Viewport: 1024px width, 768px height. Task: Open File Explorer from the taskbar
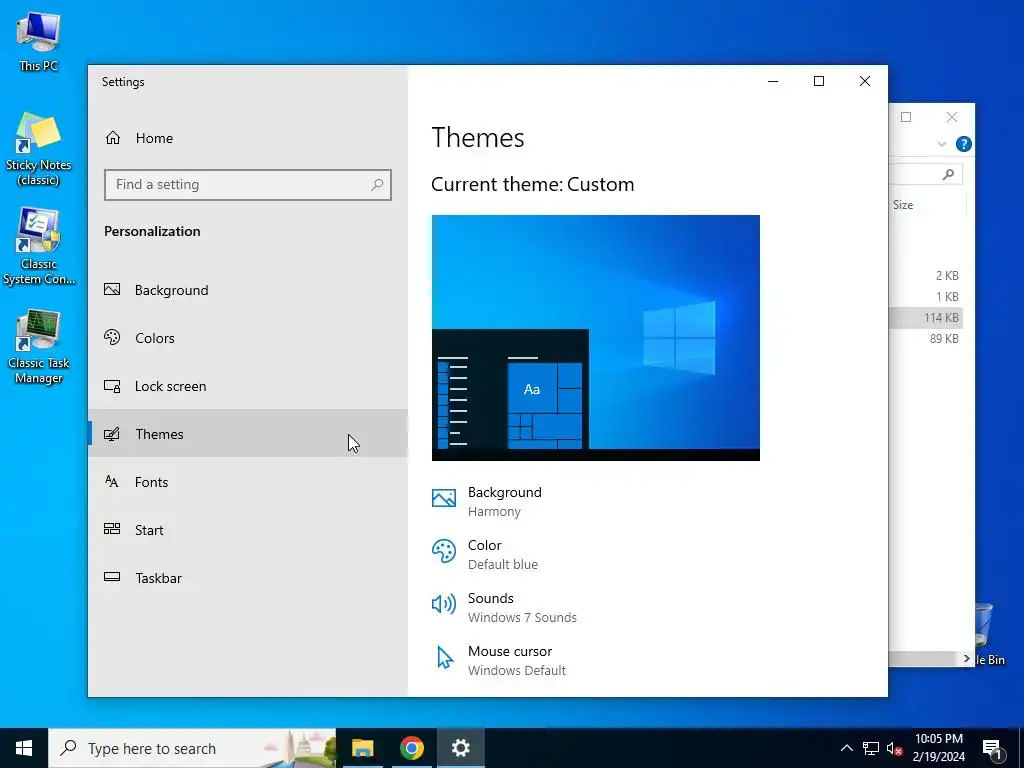pyautogui.click(x=362, y=748)
